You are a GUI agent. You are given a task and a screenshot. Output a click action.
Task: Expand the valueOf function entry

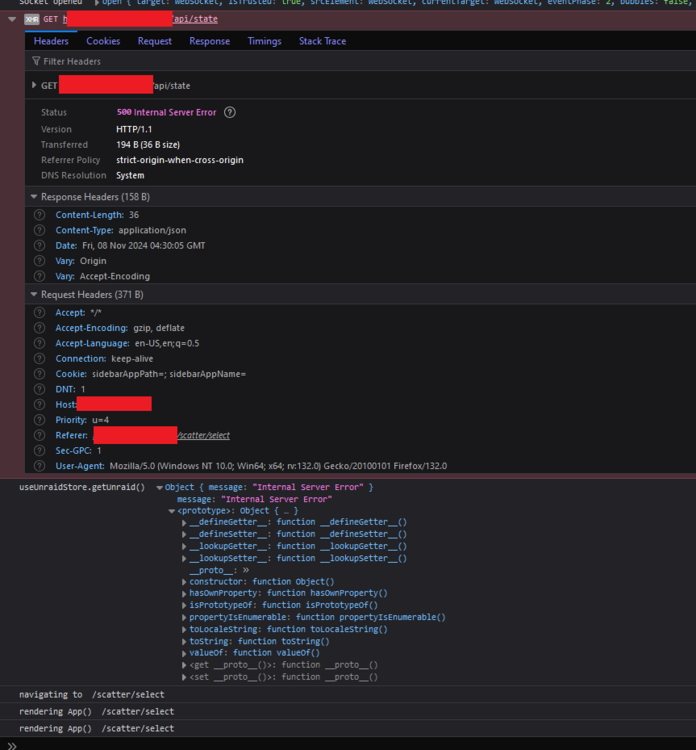point(184,653)
